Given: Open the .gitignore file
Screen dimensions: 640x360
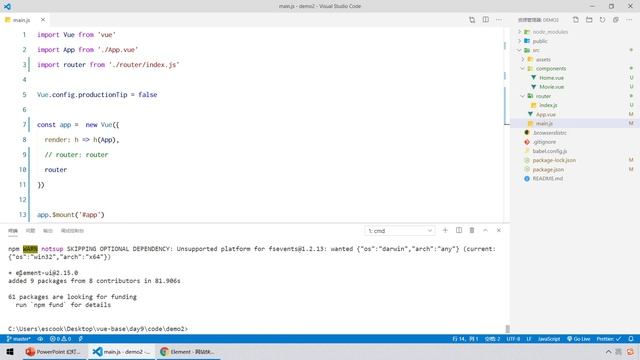Looking at the screenshot, I should tap(544, 142).
